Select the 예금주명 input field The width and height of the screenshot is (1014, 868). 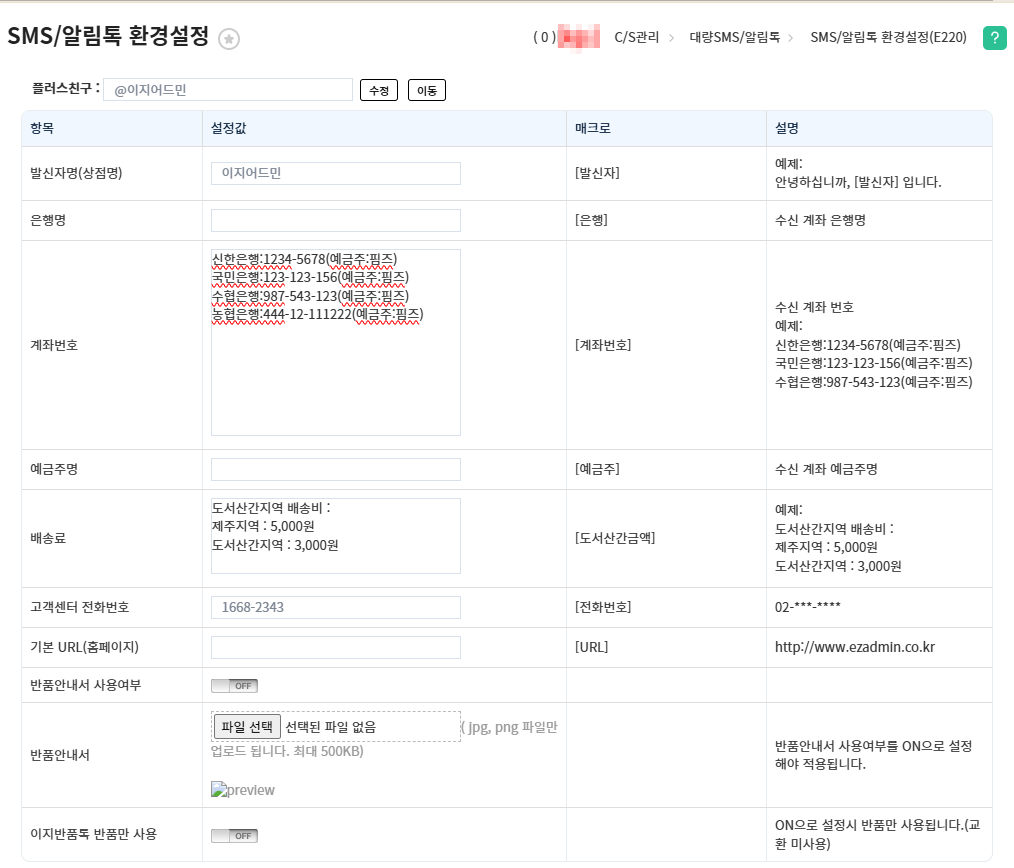coord(335,469)
